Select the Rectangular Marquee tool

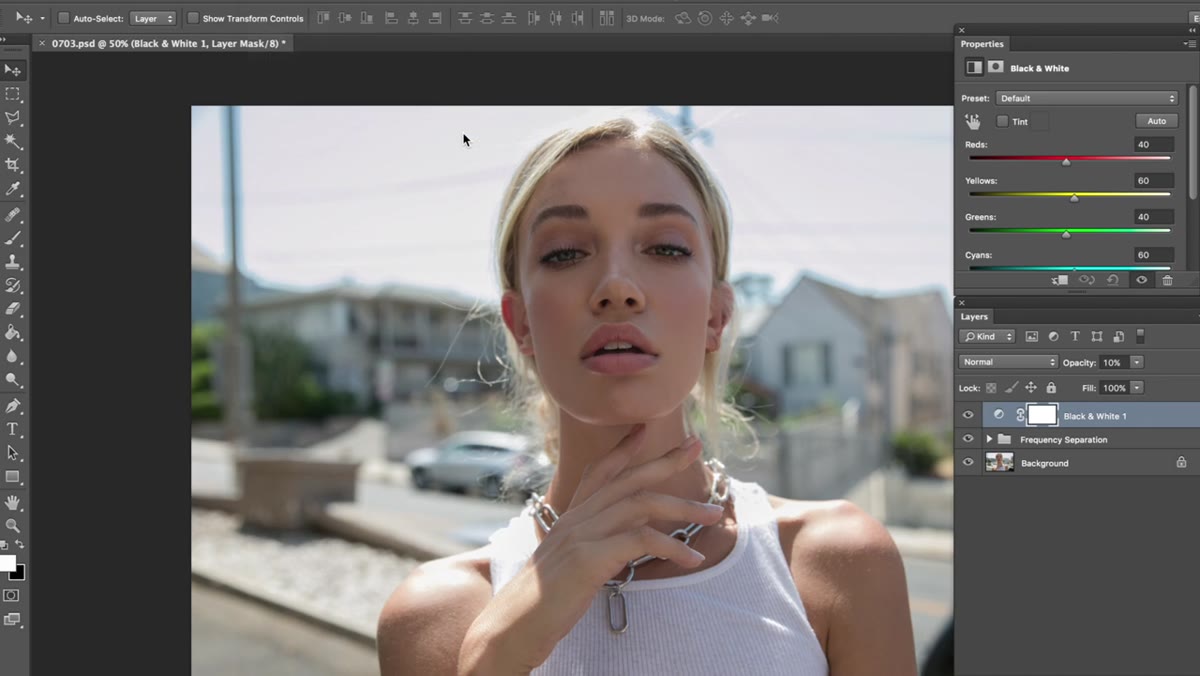click(12, 94)
